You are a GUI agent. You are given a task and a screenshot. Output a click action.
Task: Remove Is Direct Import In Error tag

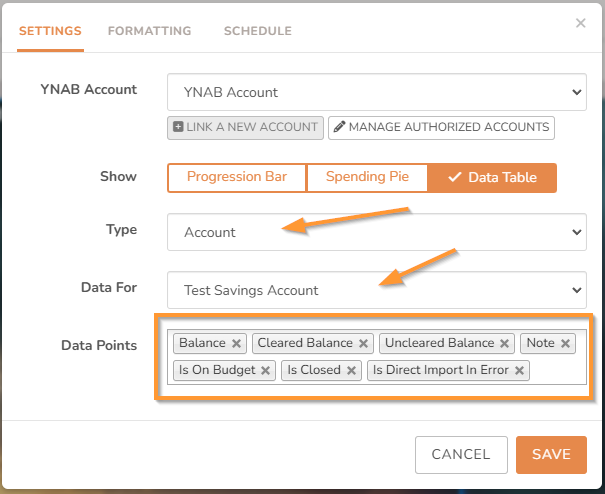(x=519, y=370)
